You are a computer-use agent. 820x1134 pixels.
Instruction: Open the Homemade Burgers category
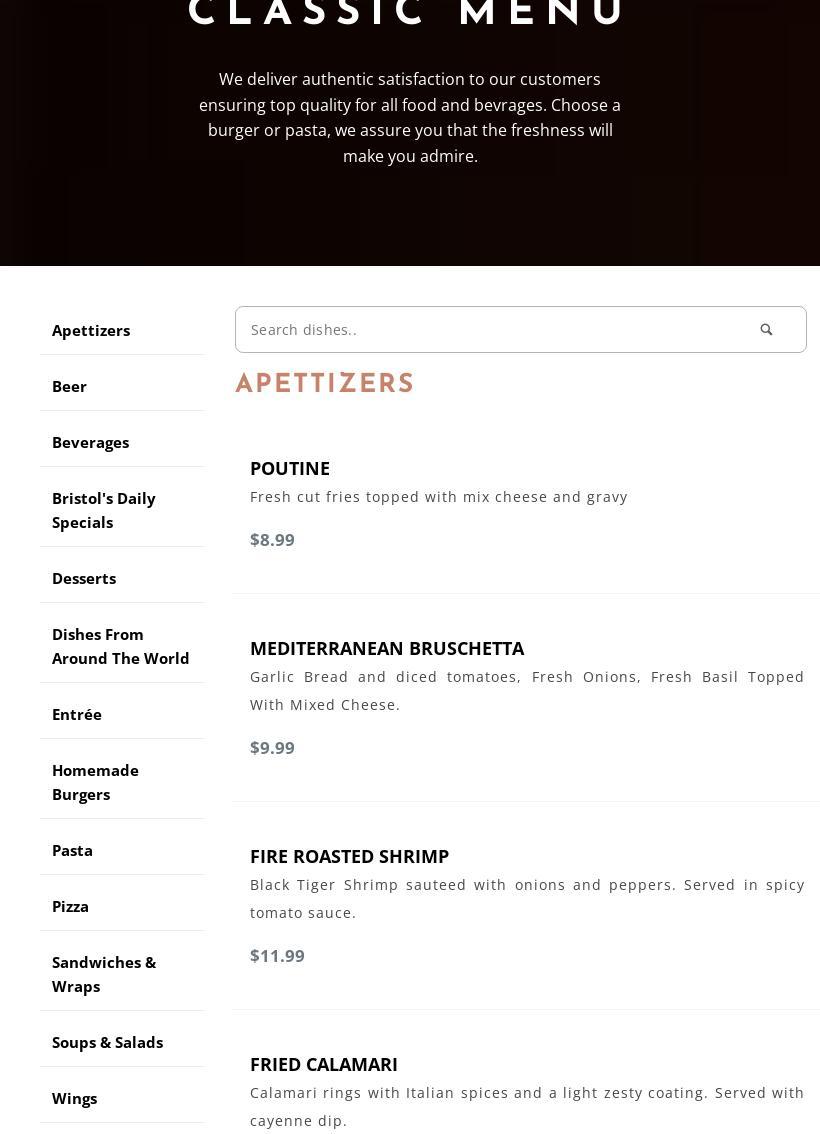tap(95, 782)
